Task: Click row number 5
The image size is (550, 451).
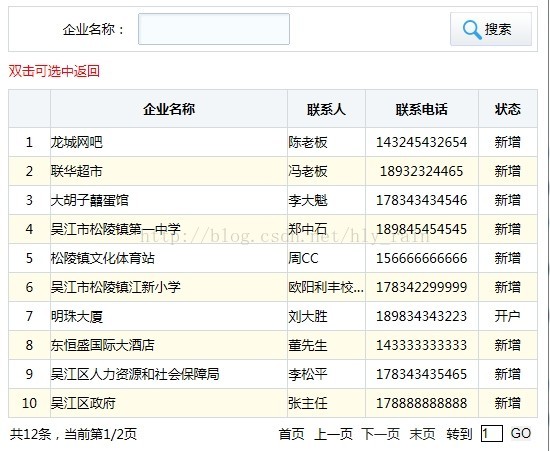Action: [29, 258]
